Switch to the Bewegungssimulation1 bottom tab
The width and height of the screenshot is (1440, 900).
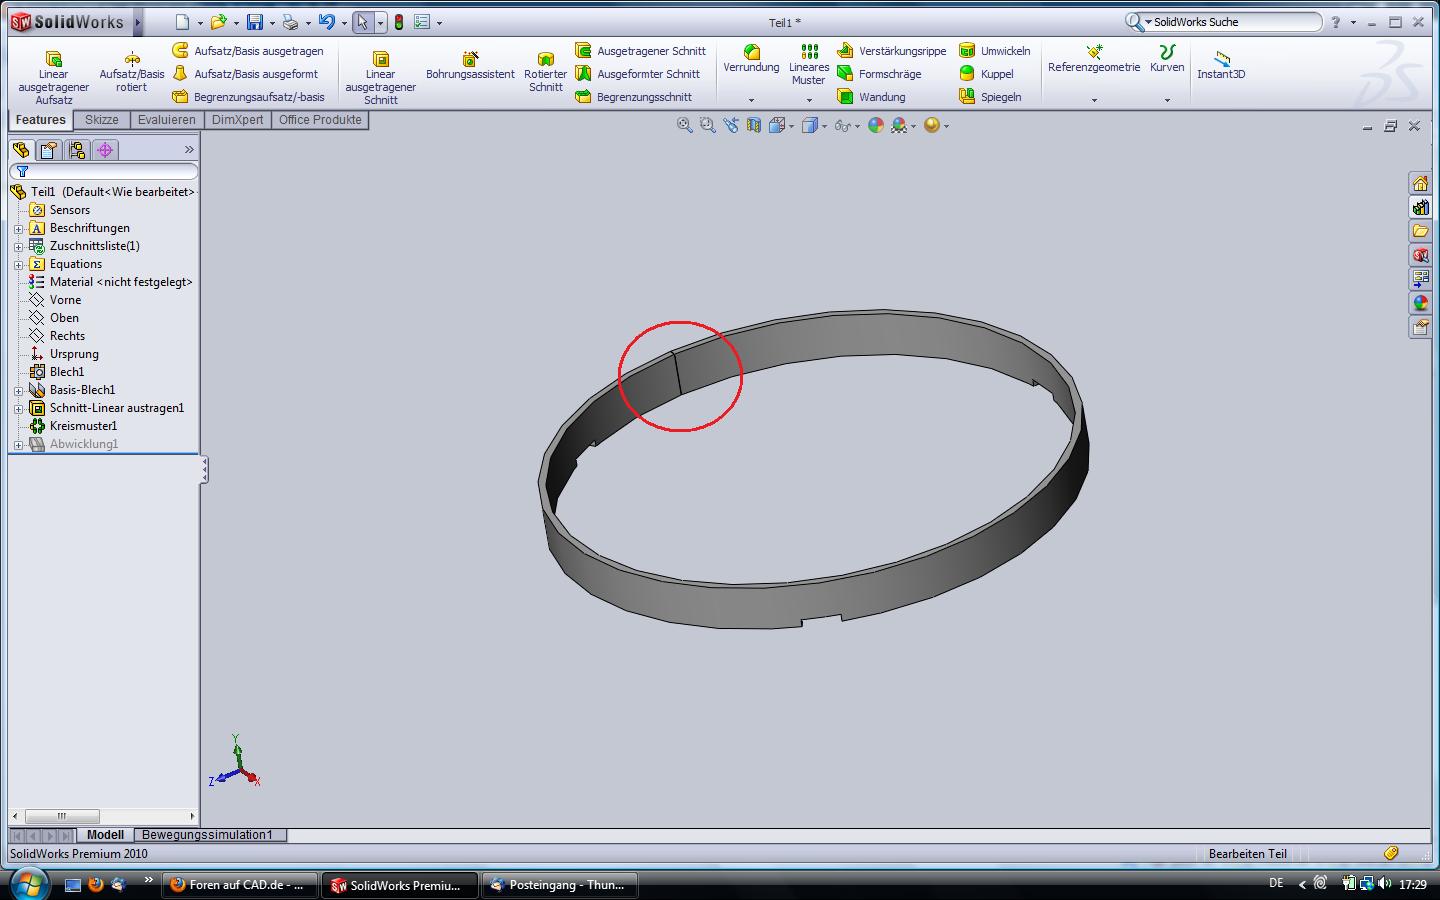pos(207,835)
